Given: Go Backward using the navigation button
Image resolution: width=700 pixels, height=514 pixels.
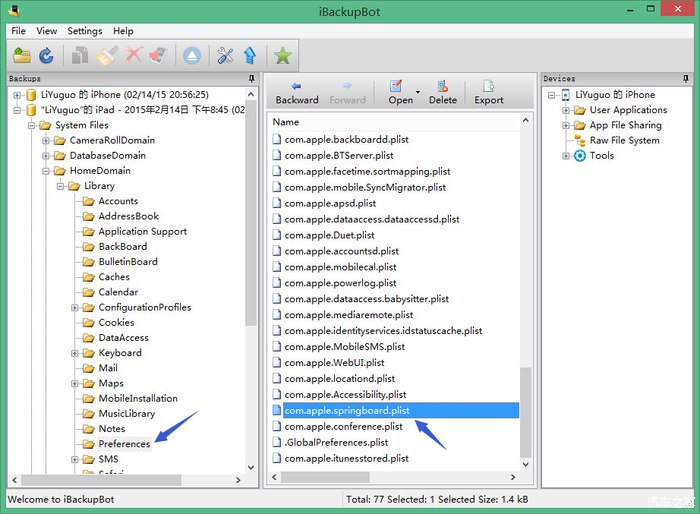Looking at the screenshot, I should pyautogui.click(x=296, y=92).
